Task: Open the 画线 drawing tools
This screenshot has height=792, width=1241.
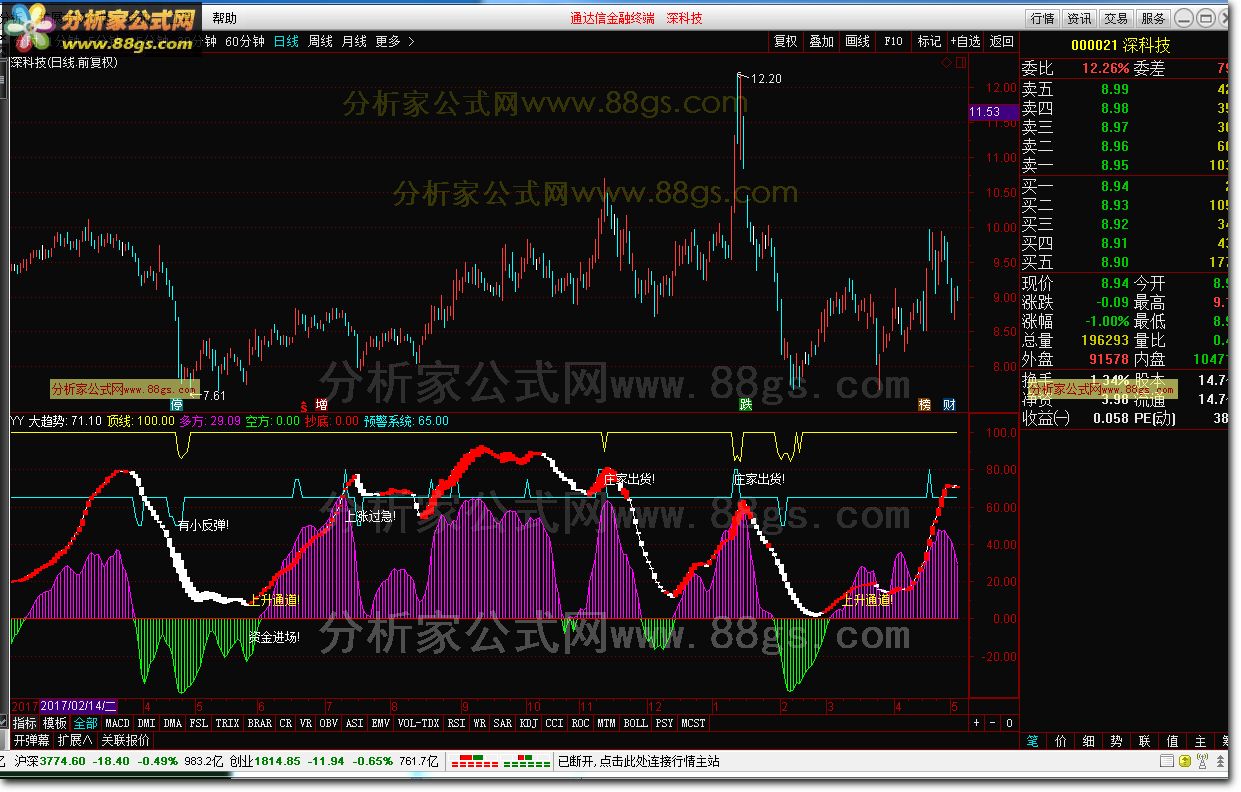Action: 857,41
